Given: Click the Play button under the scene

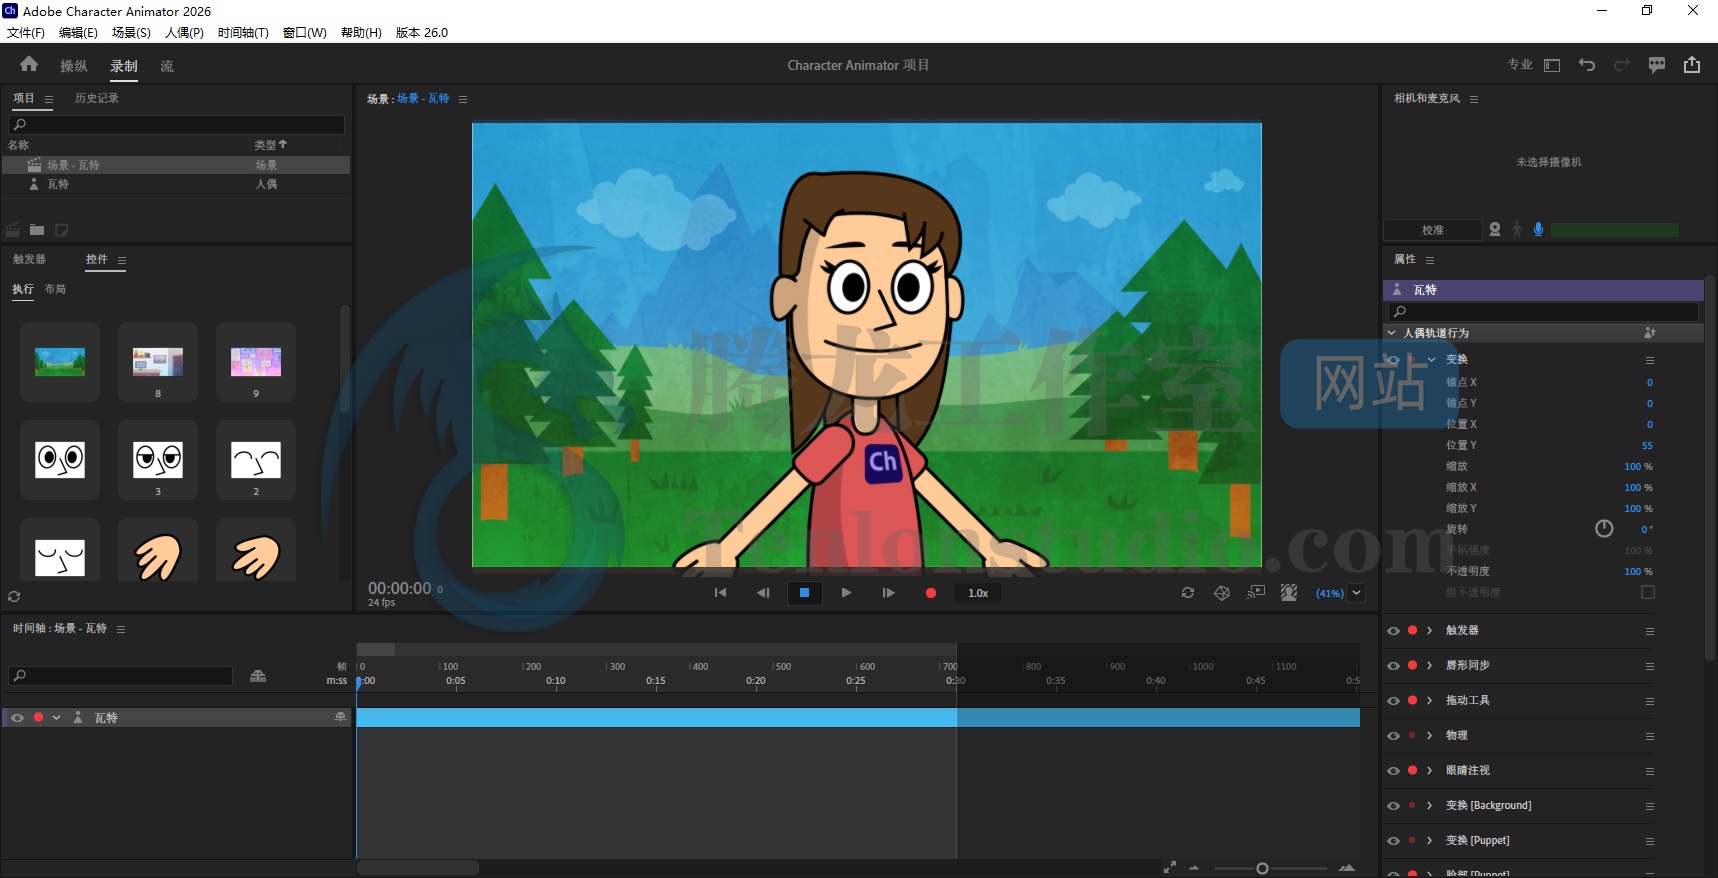Looking at the screenshot, I should [846, 593].
